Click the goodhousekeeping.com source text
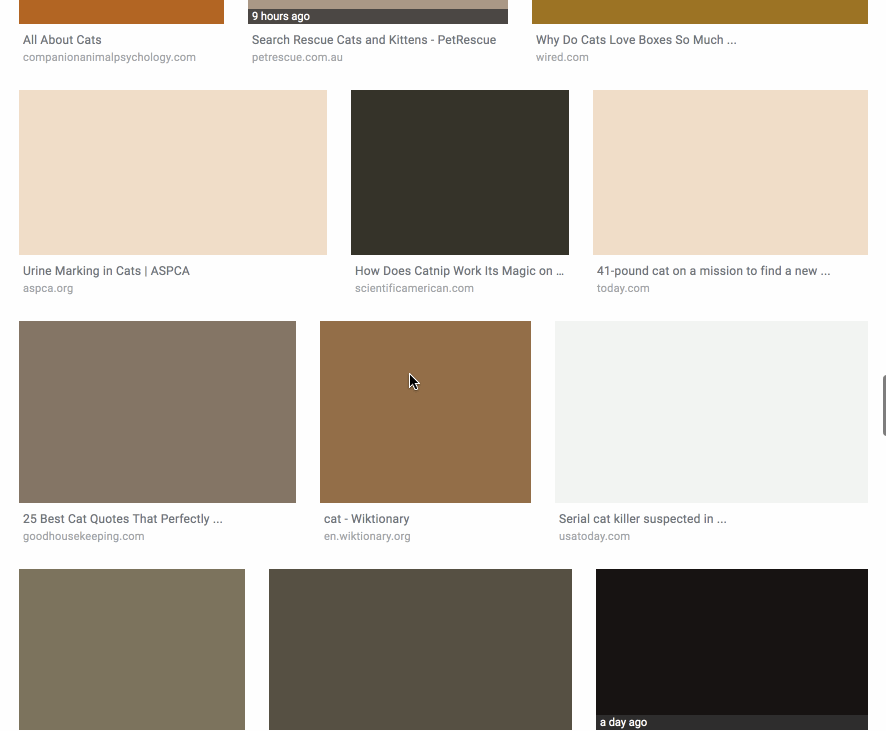886x731 pixels. (84, 537)
